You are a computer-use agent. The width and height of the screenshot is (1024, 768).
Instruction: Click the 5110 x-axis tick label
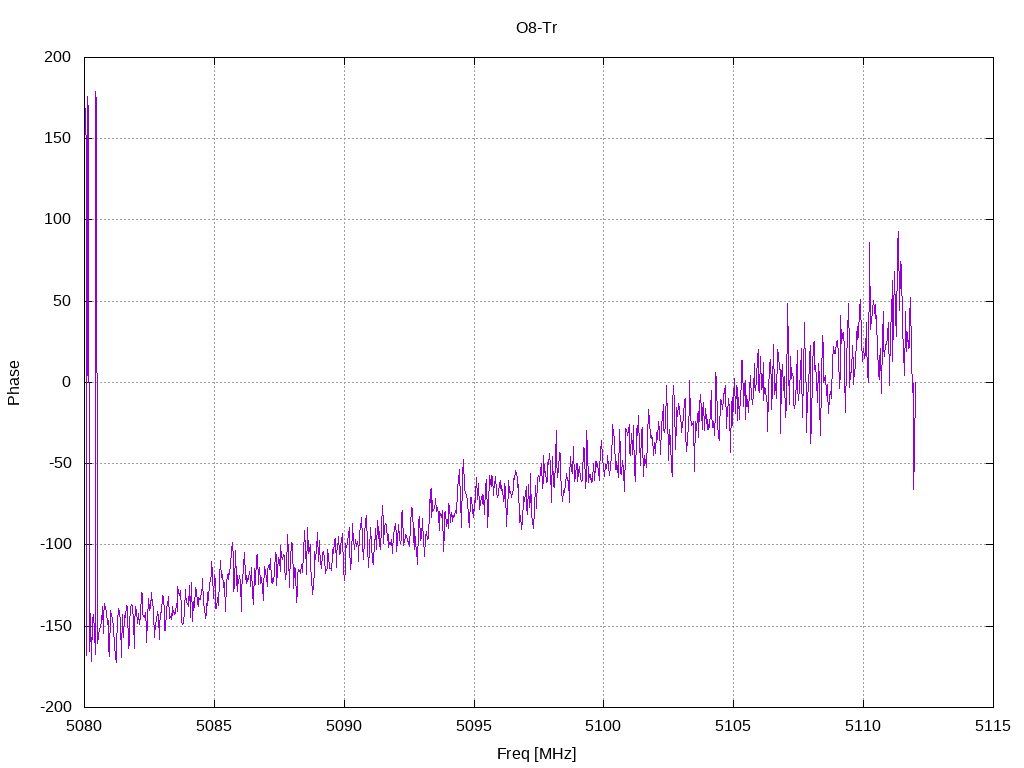(x=863, y=726)
